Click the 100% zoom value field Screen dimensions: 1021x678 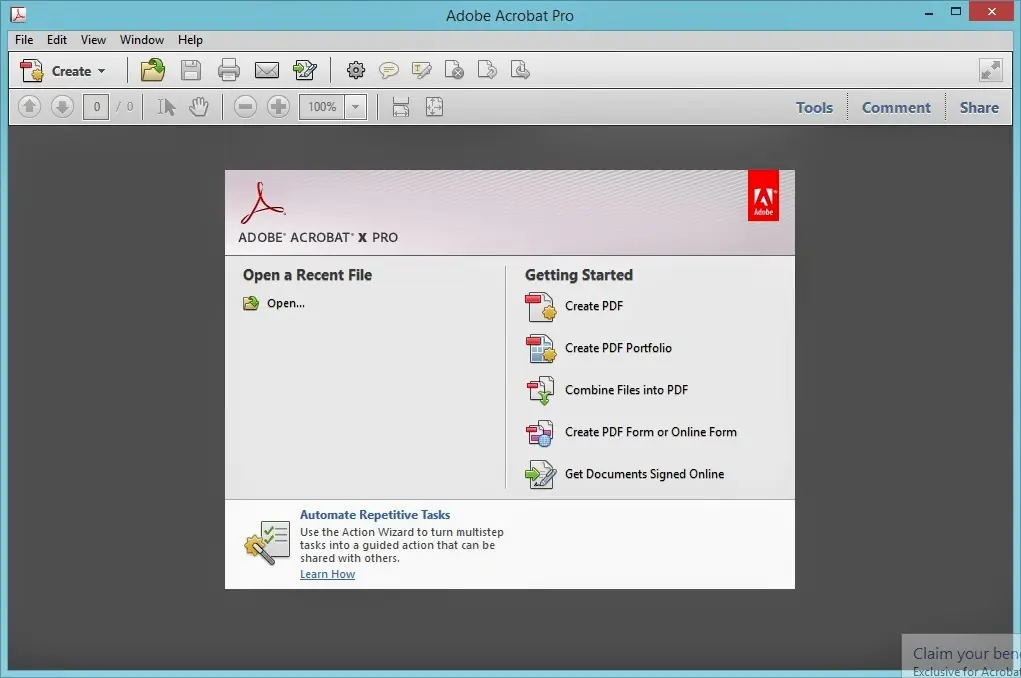(322, 107)
